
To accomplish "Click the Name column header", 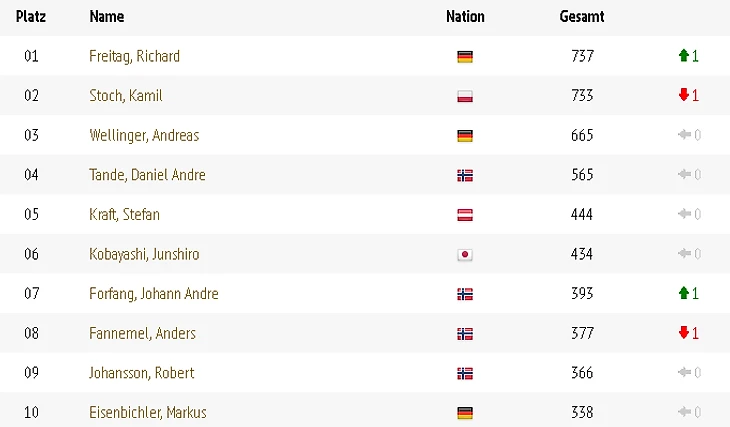I will 106,17.
